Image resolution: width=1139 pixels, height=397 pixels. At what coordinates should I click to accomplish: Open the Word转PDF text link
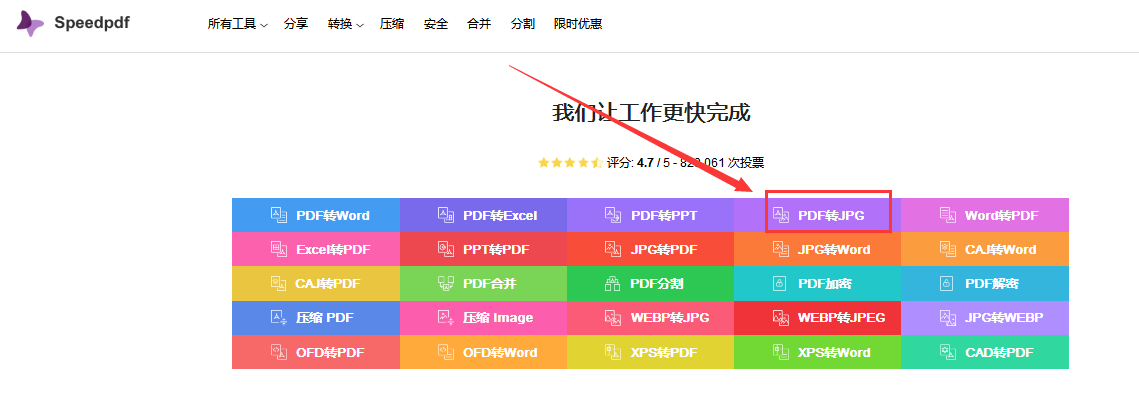click(1002, 216)
